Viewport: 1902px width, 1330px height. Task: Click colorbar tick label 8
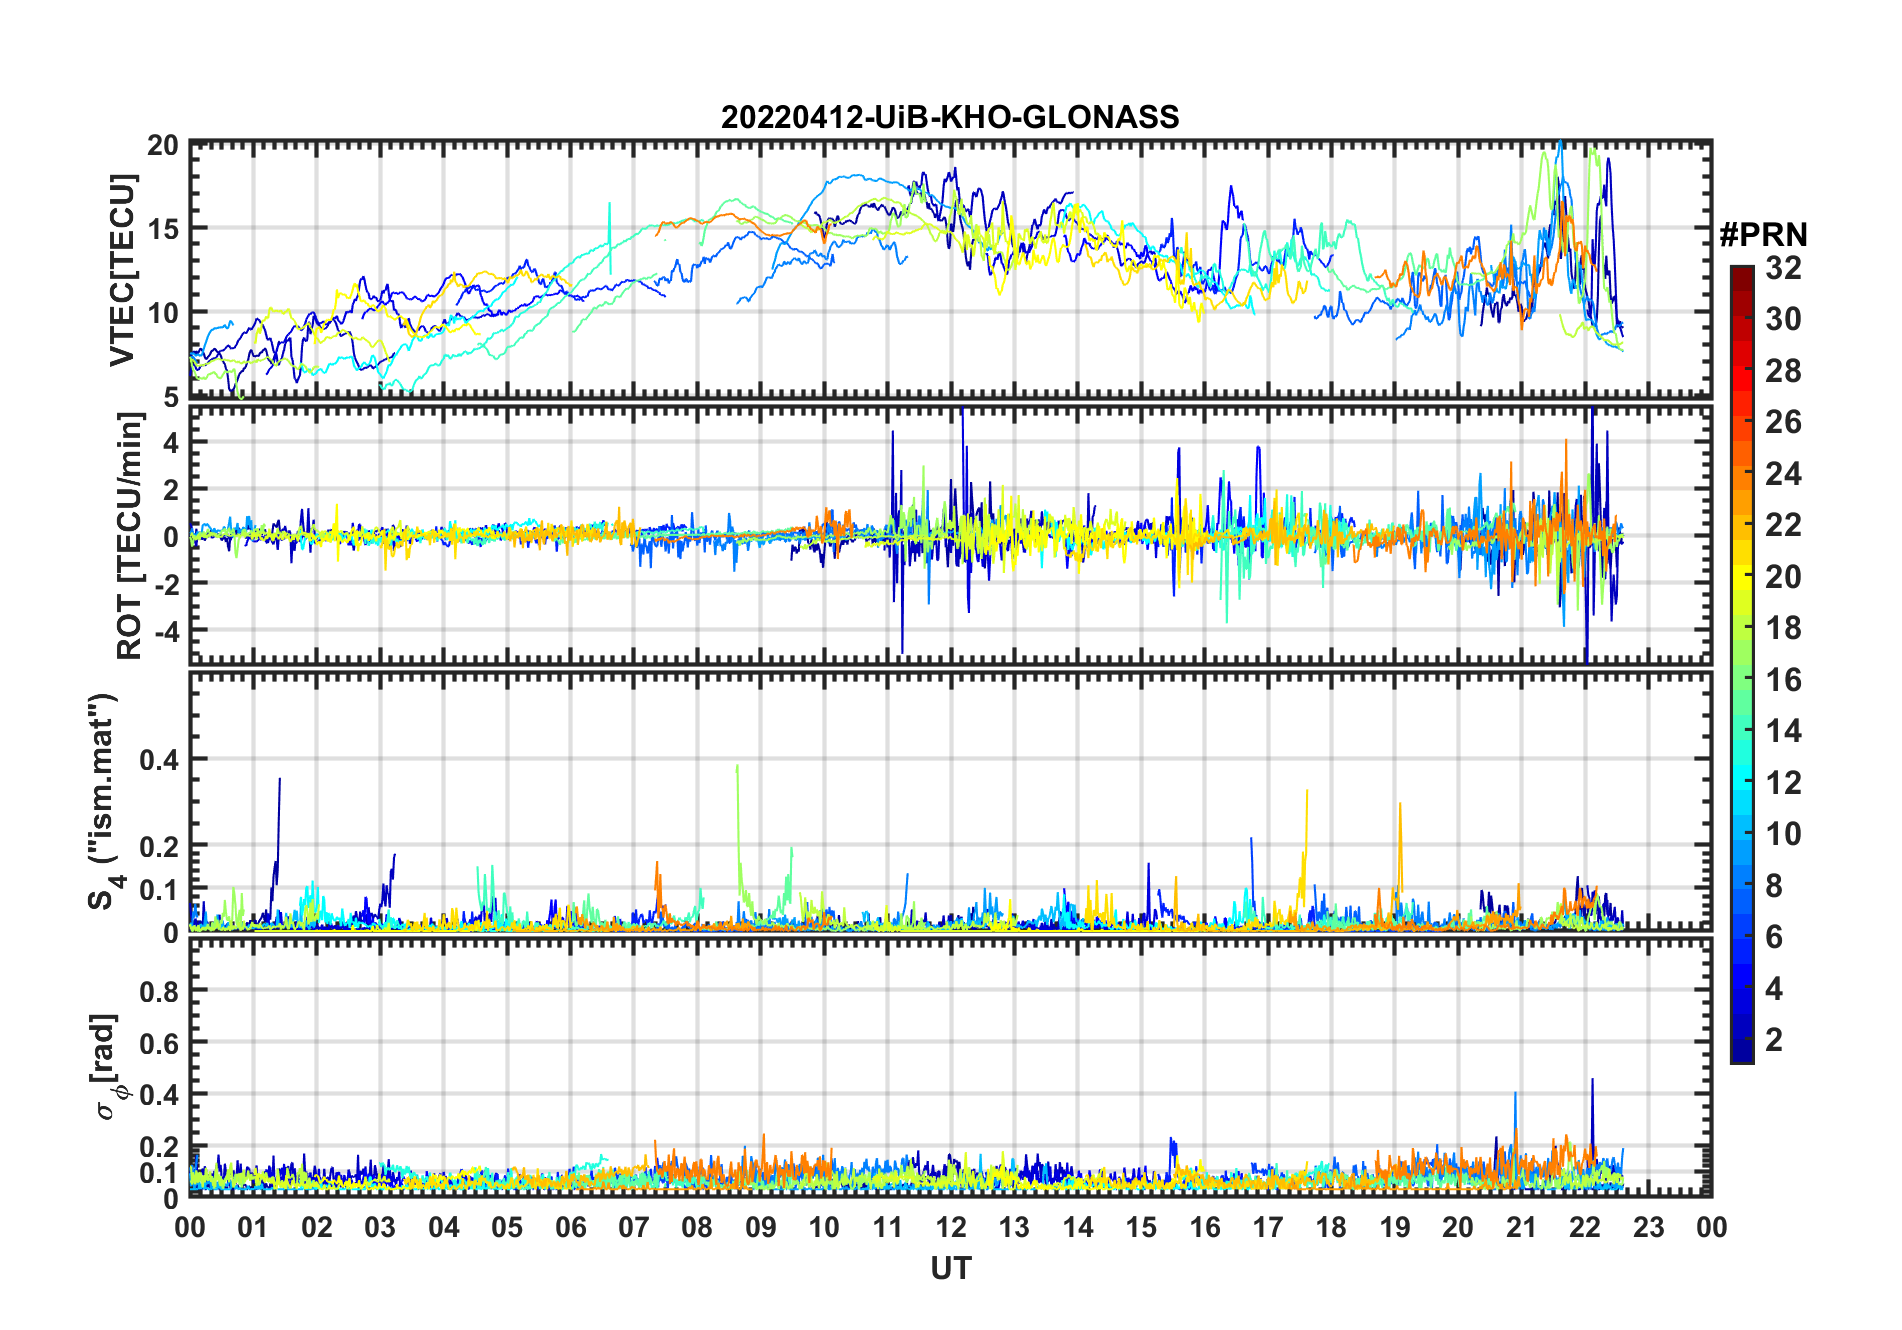tap(1774, 886)
